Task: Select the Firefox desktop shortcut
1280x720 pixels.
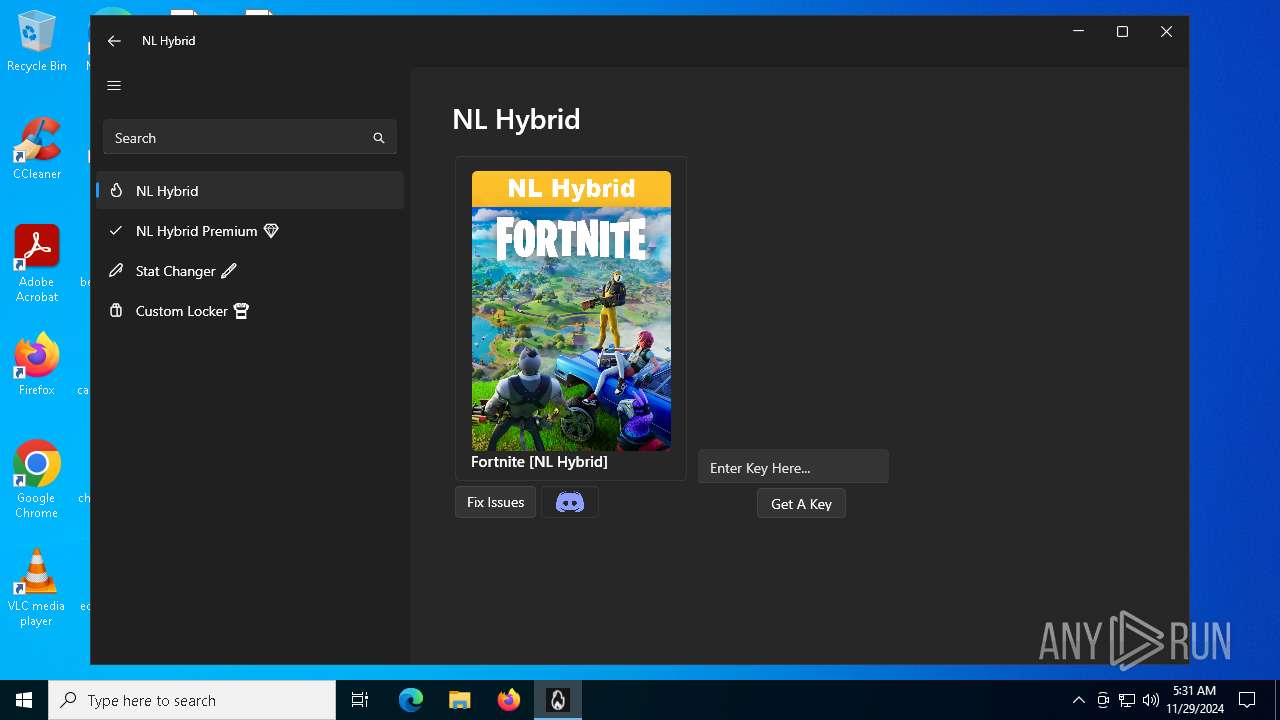Action: pos(37,365)
